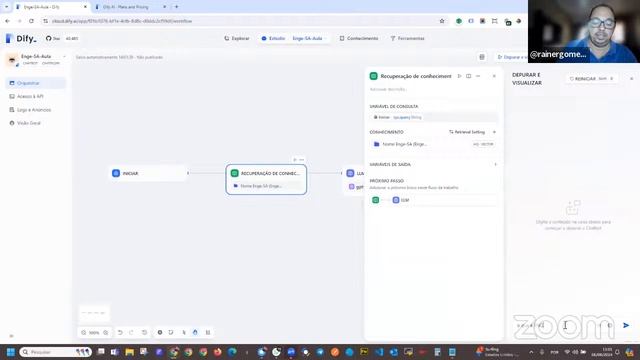Redo the canvas change
640x360 pixels.
coord(131,333)
